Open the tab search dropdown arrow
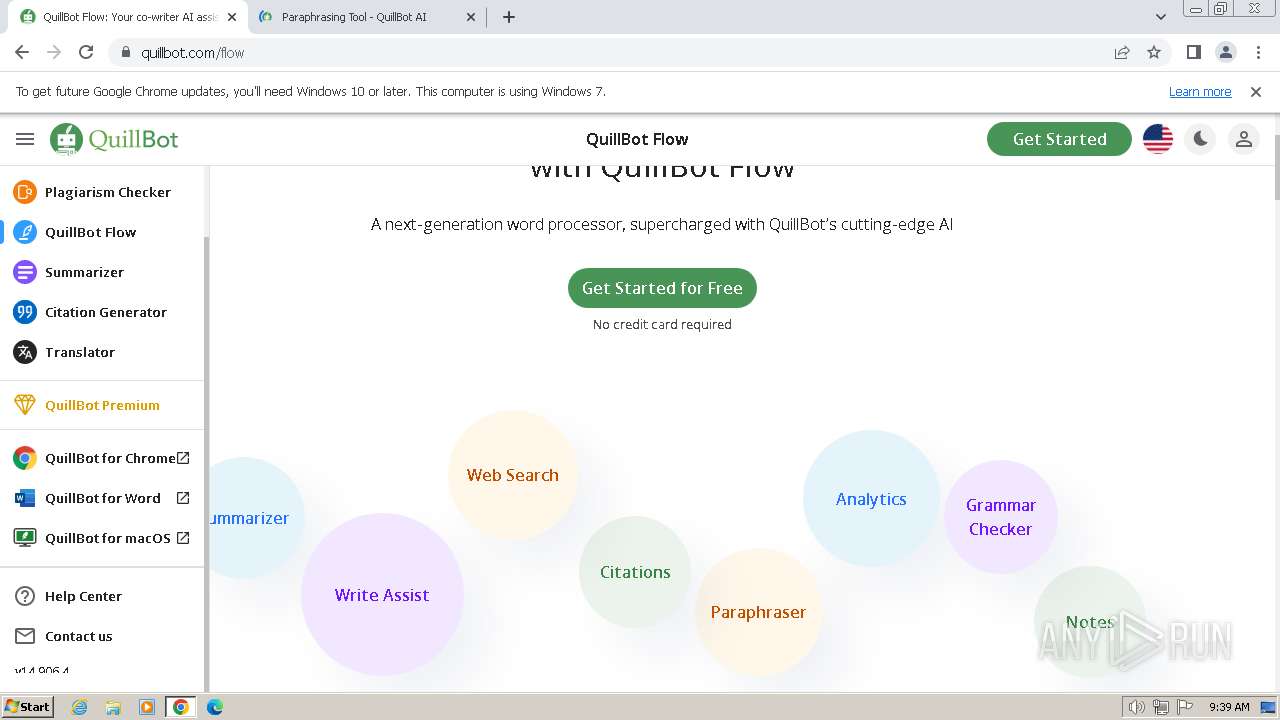This screenshot has width=1280, height=720. [1161, 17]
